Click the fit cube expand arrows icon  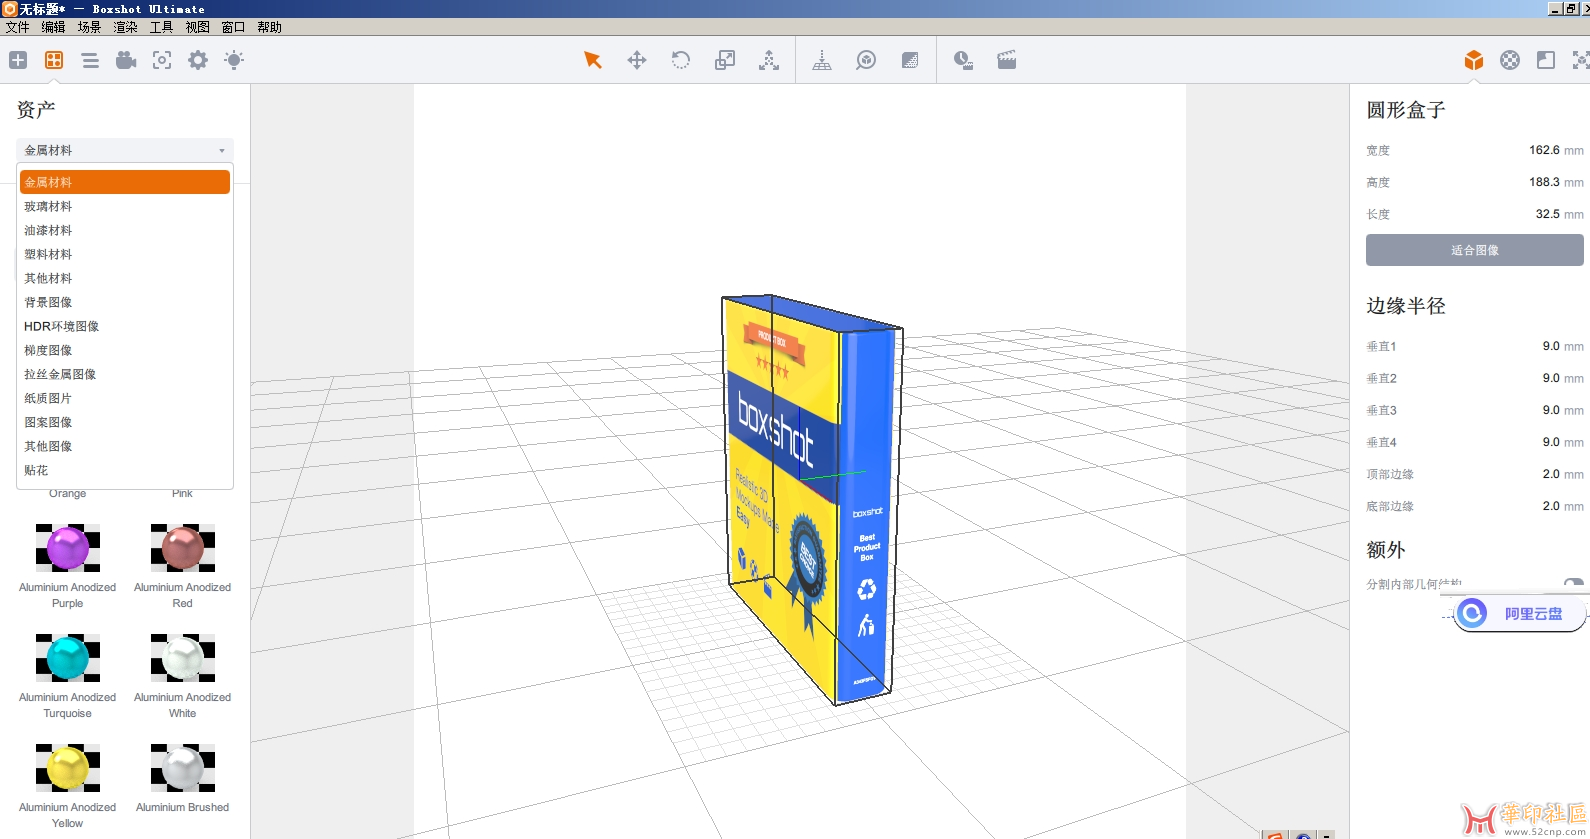tap(1581, 60)
